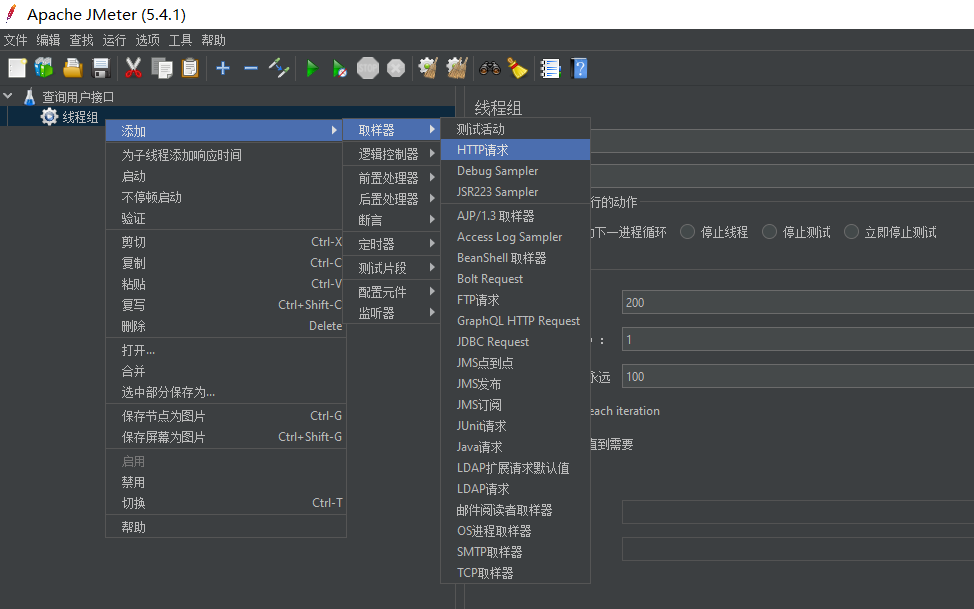Click the Help question mark icon
Viewport: 974px width, 609px height.
pos(578,68)
